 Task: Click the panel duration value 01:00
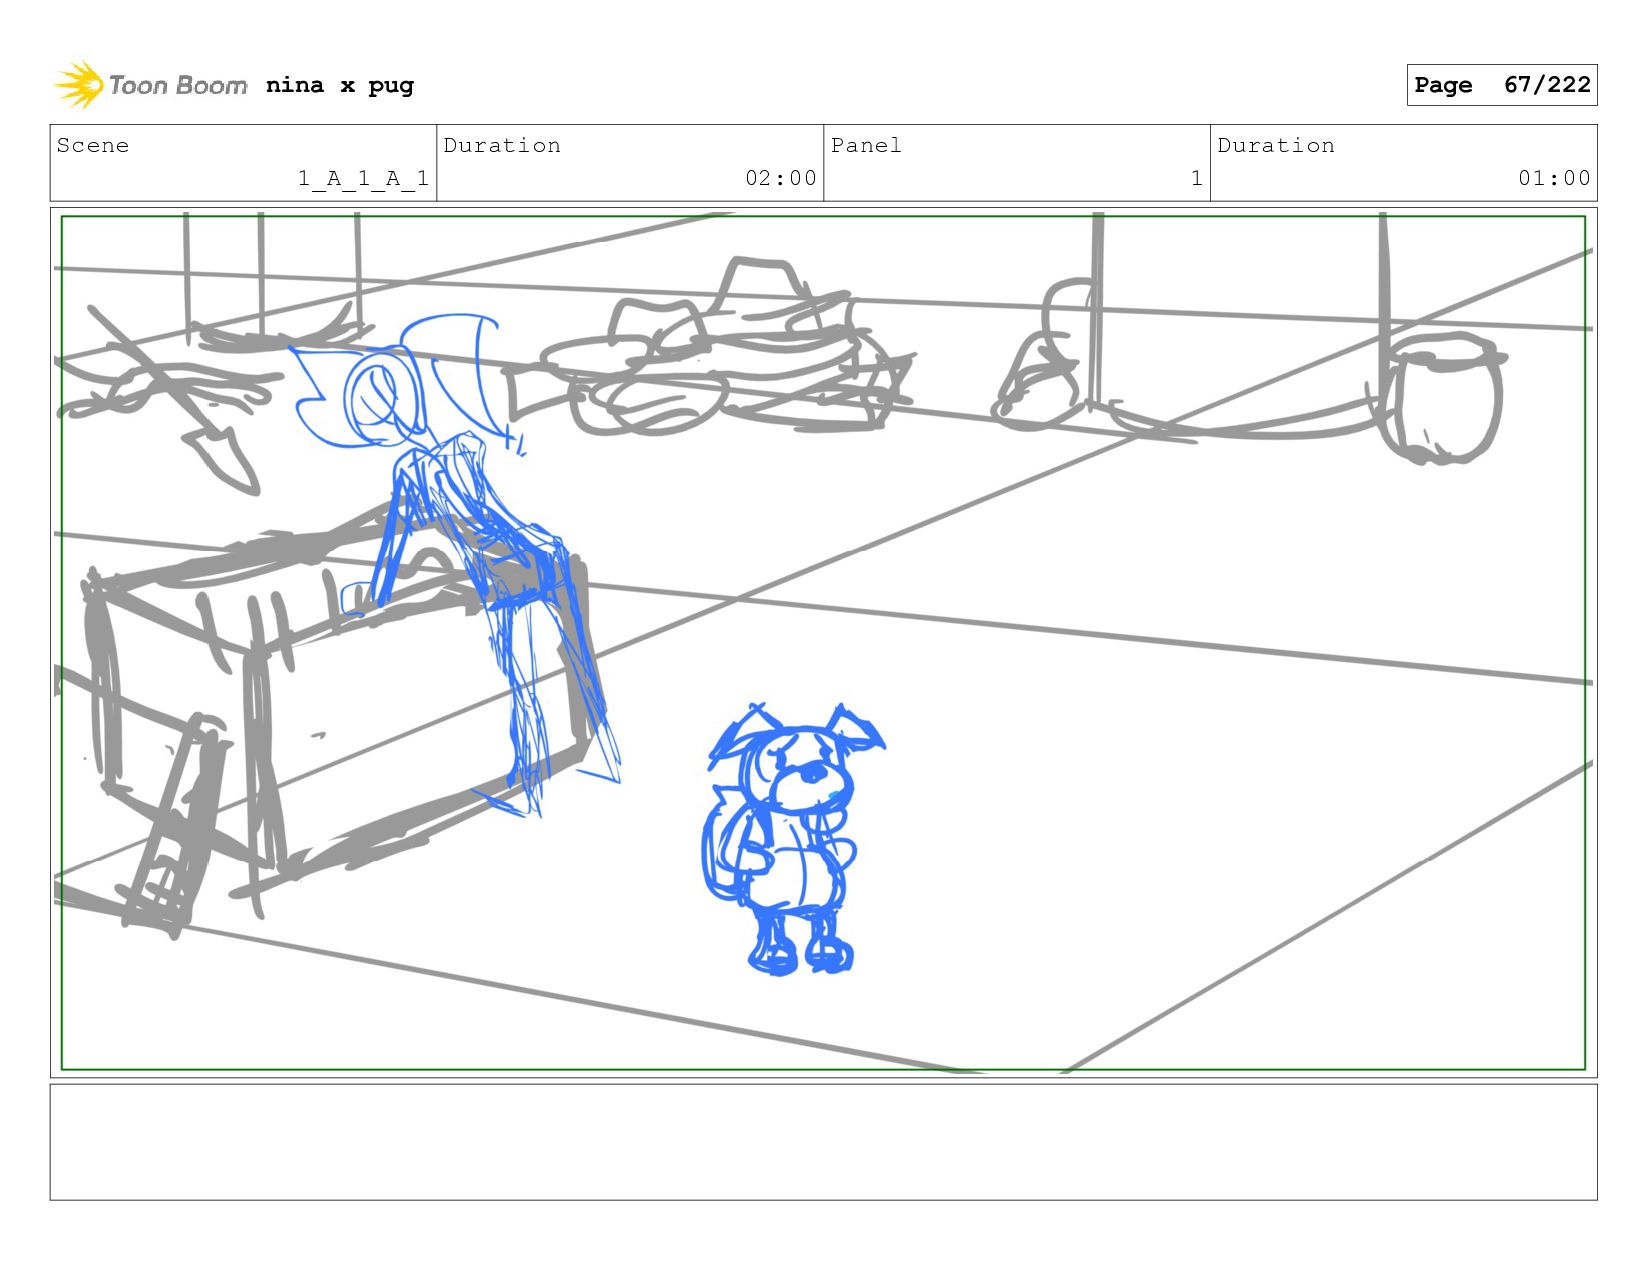1554,178
